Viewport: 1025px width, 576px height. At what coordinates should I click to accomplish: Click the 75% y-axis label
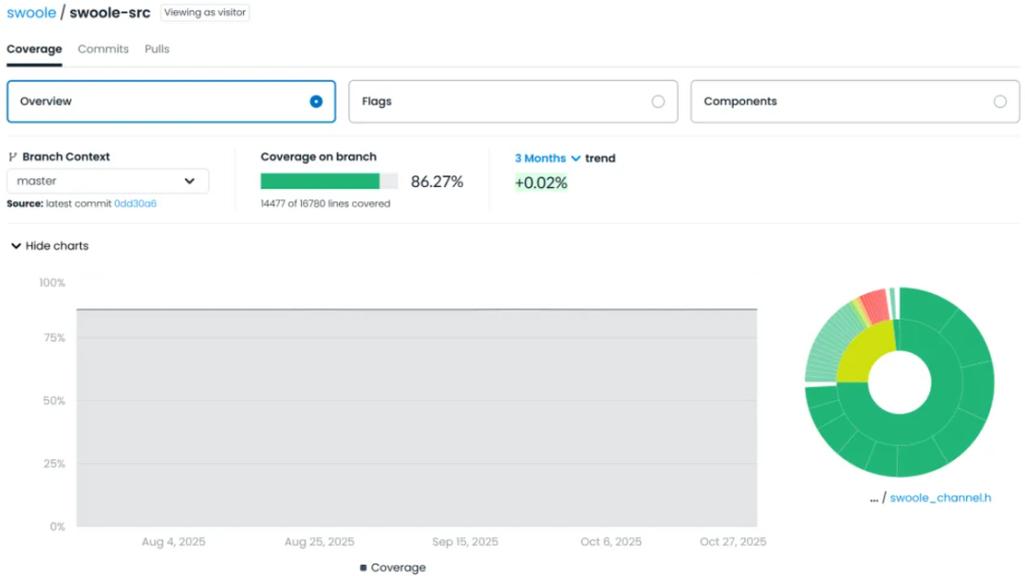click(54, 337)
